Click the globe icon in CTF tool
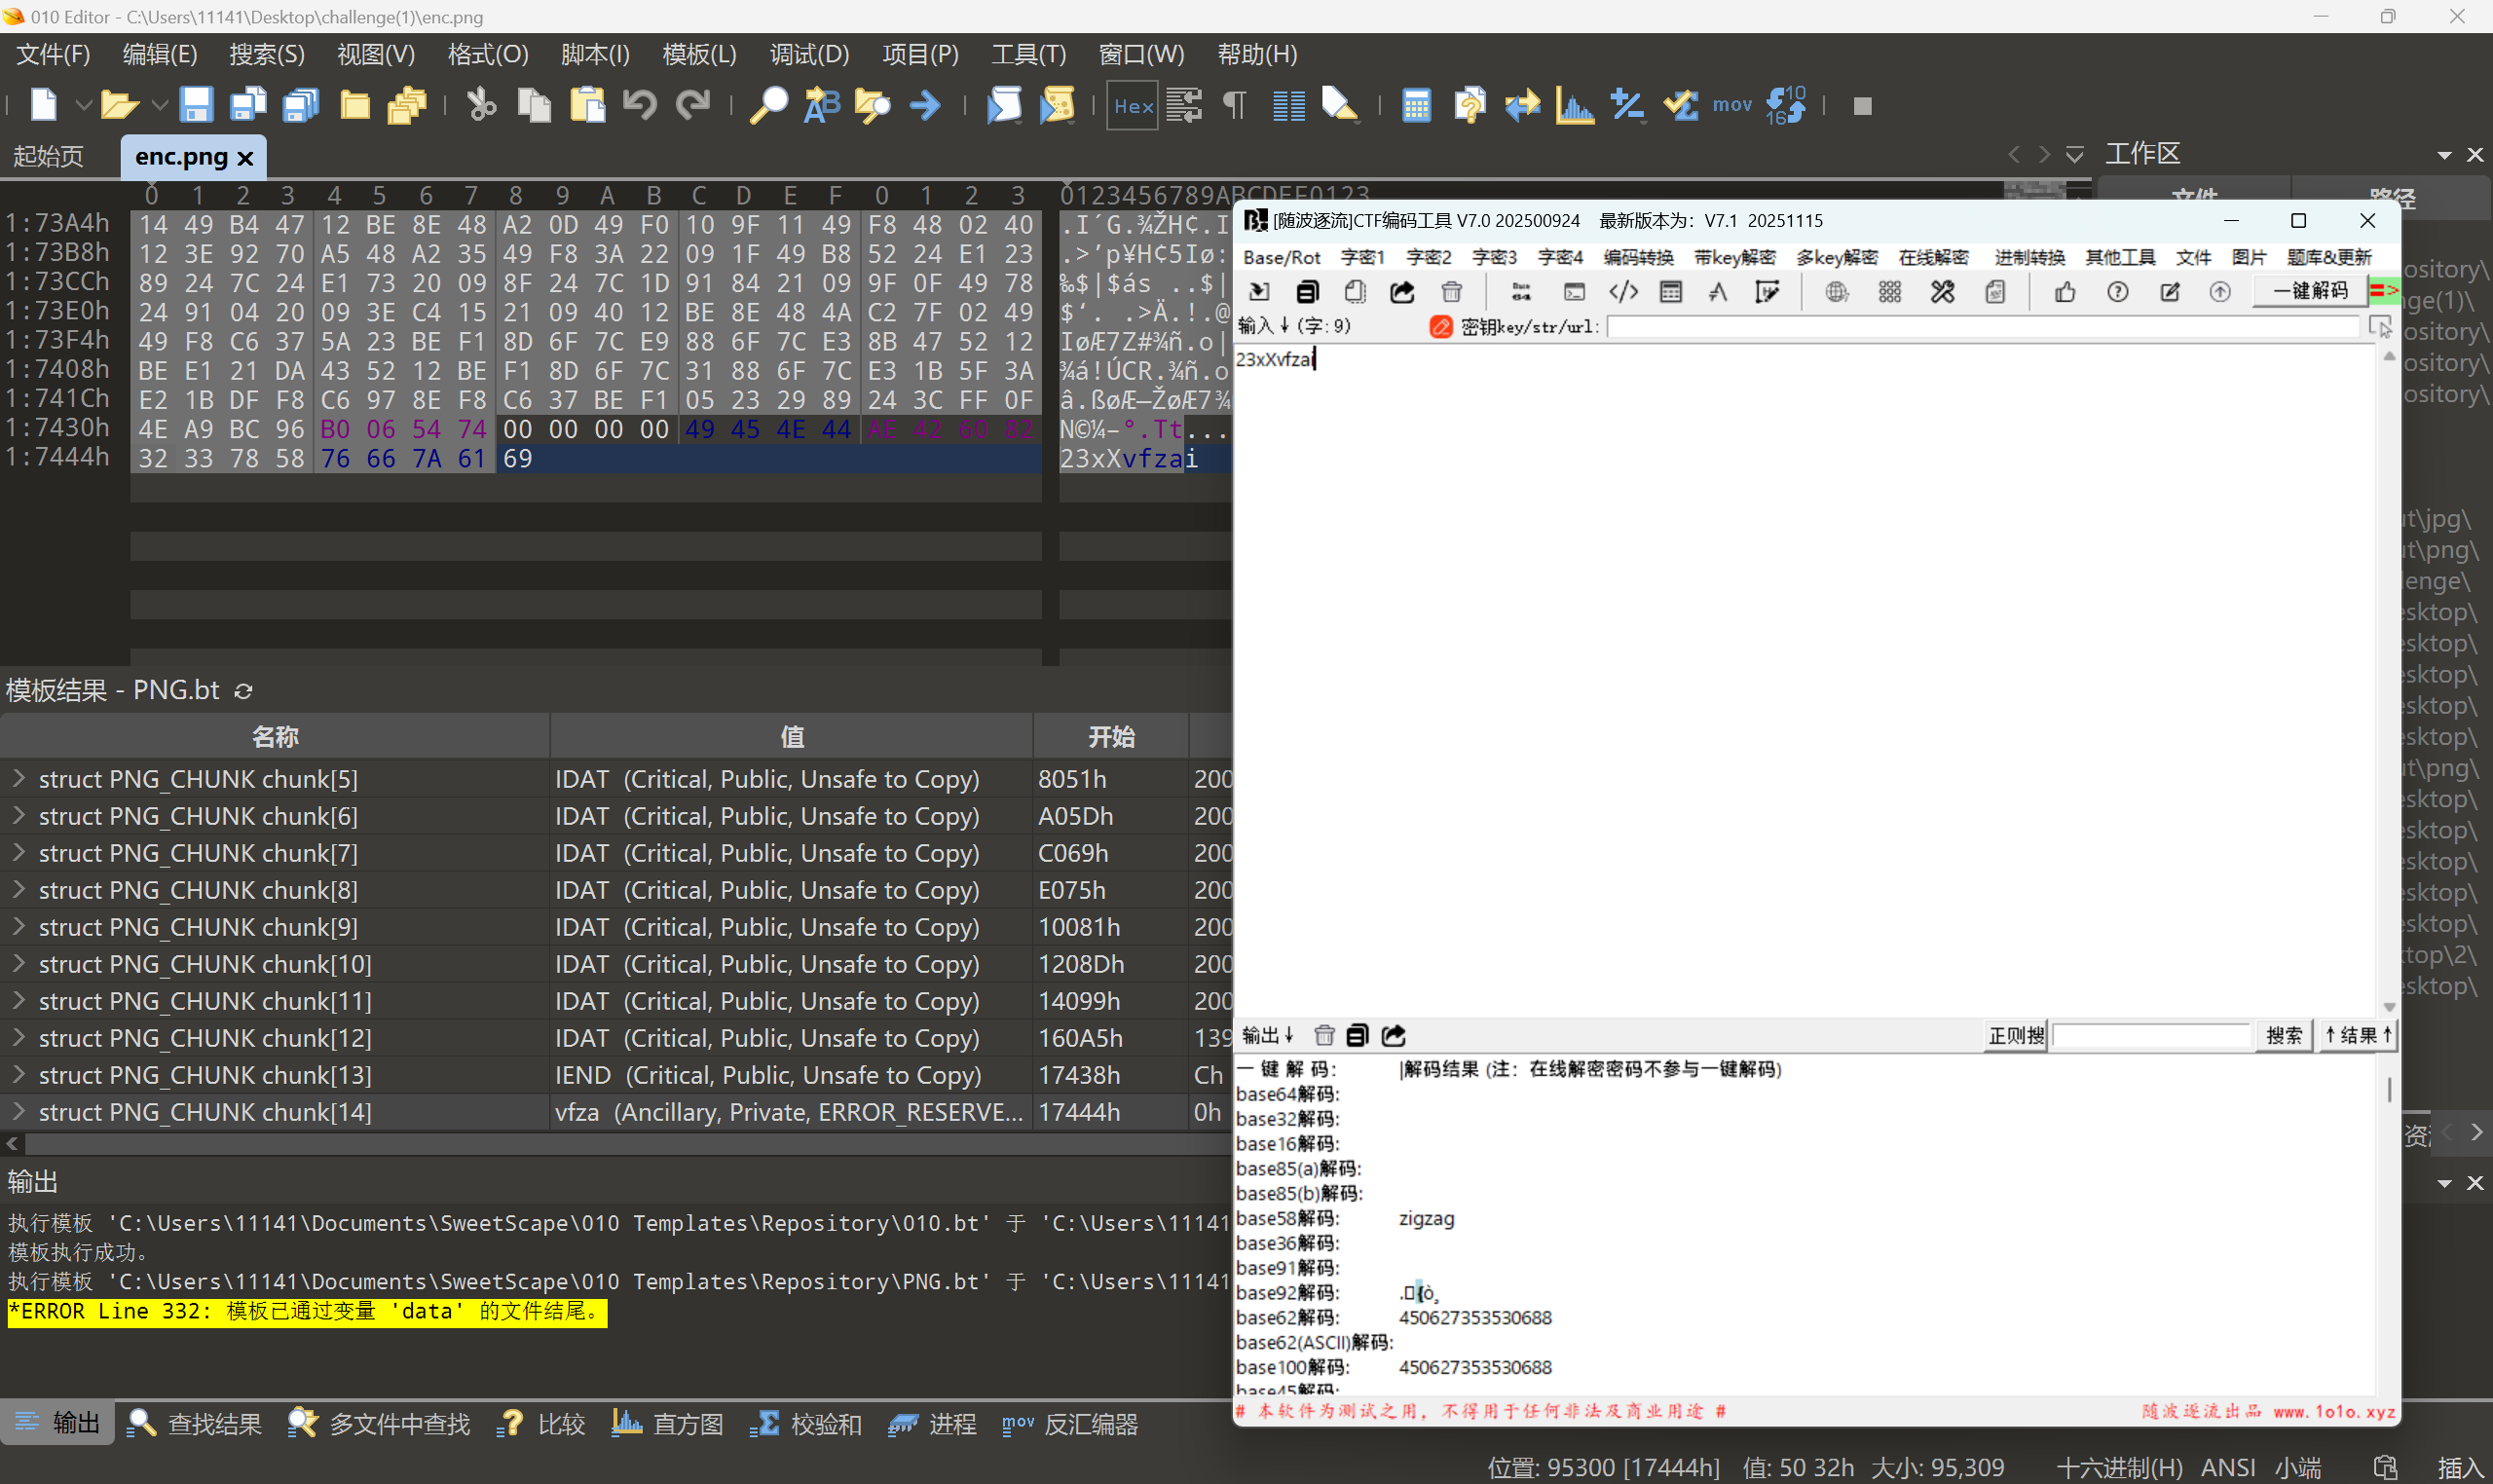Screen dimensions: 2493x1484 click(1836, 292)
